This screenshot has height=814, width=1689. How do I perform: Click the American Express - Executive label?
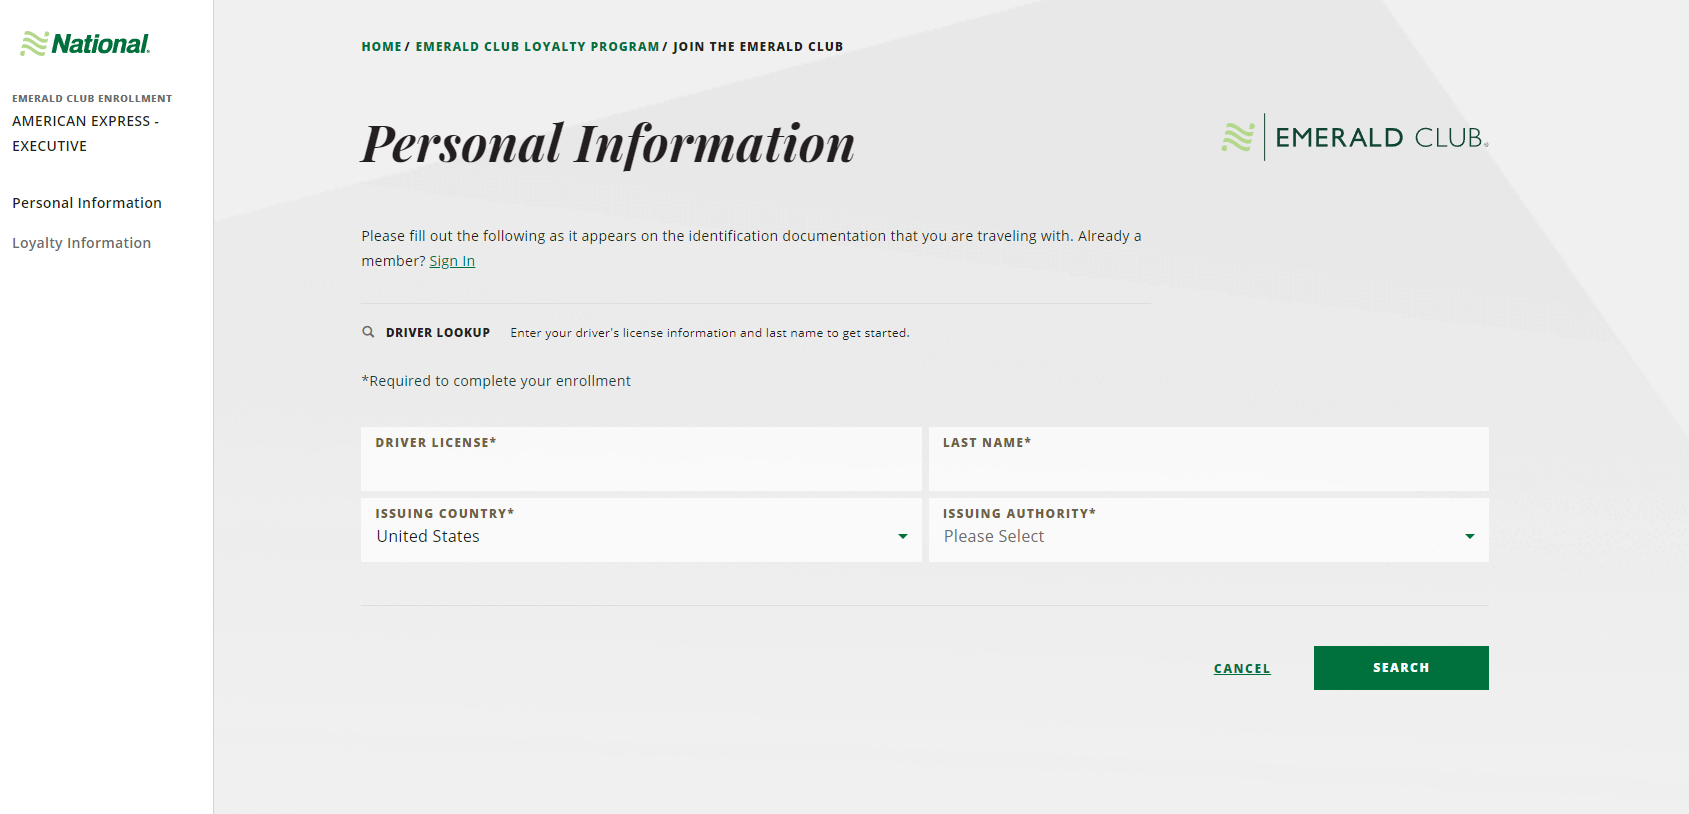tap(85, 133)
